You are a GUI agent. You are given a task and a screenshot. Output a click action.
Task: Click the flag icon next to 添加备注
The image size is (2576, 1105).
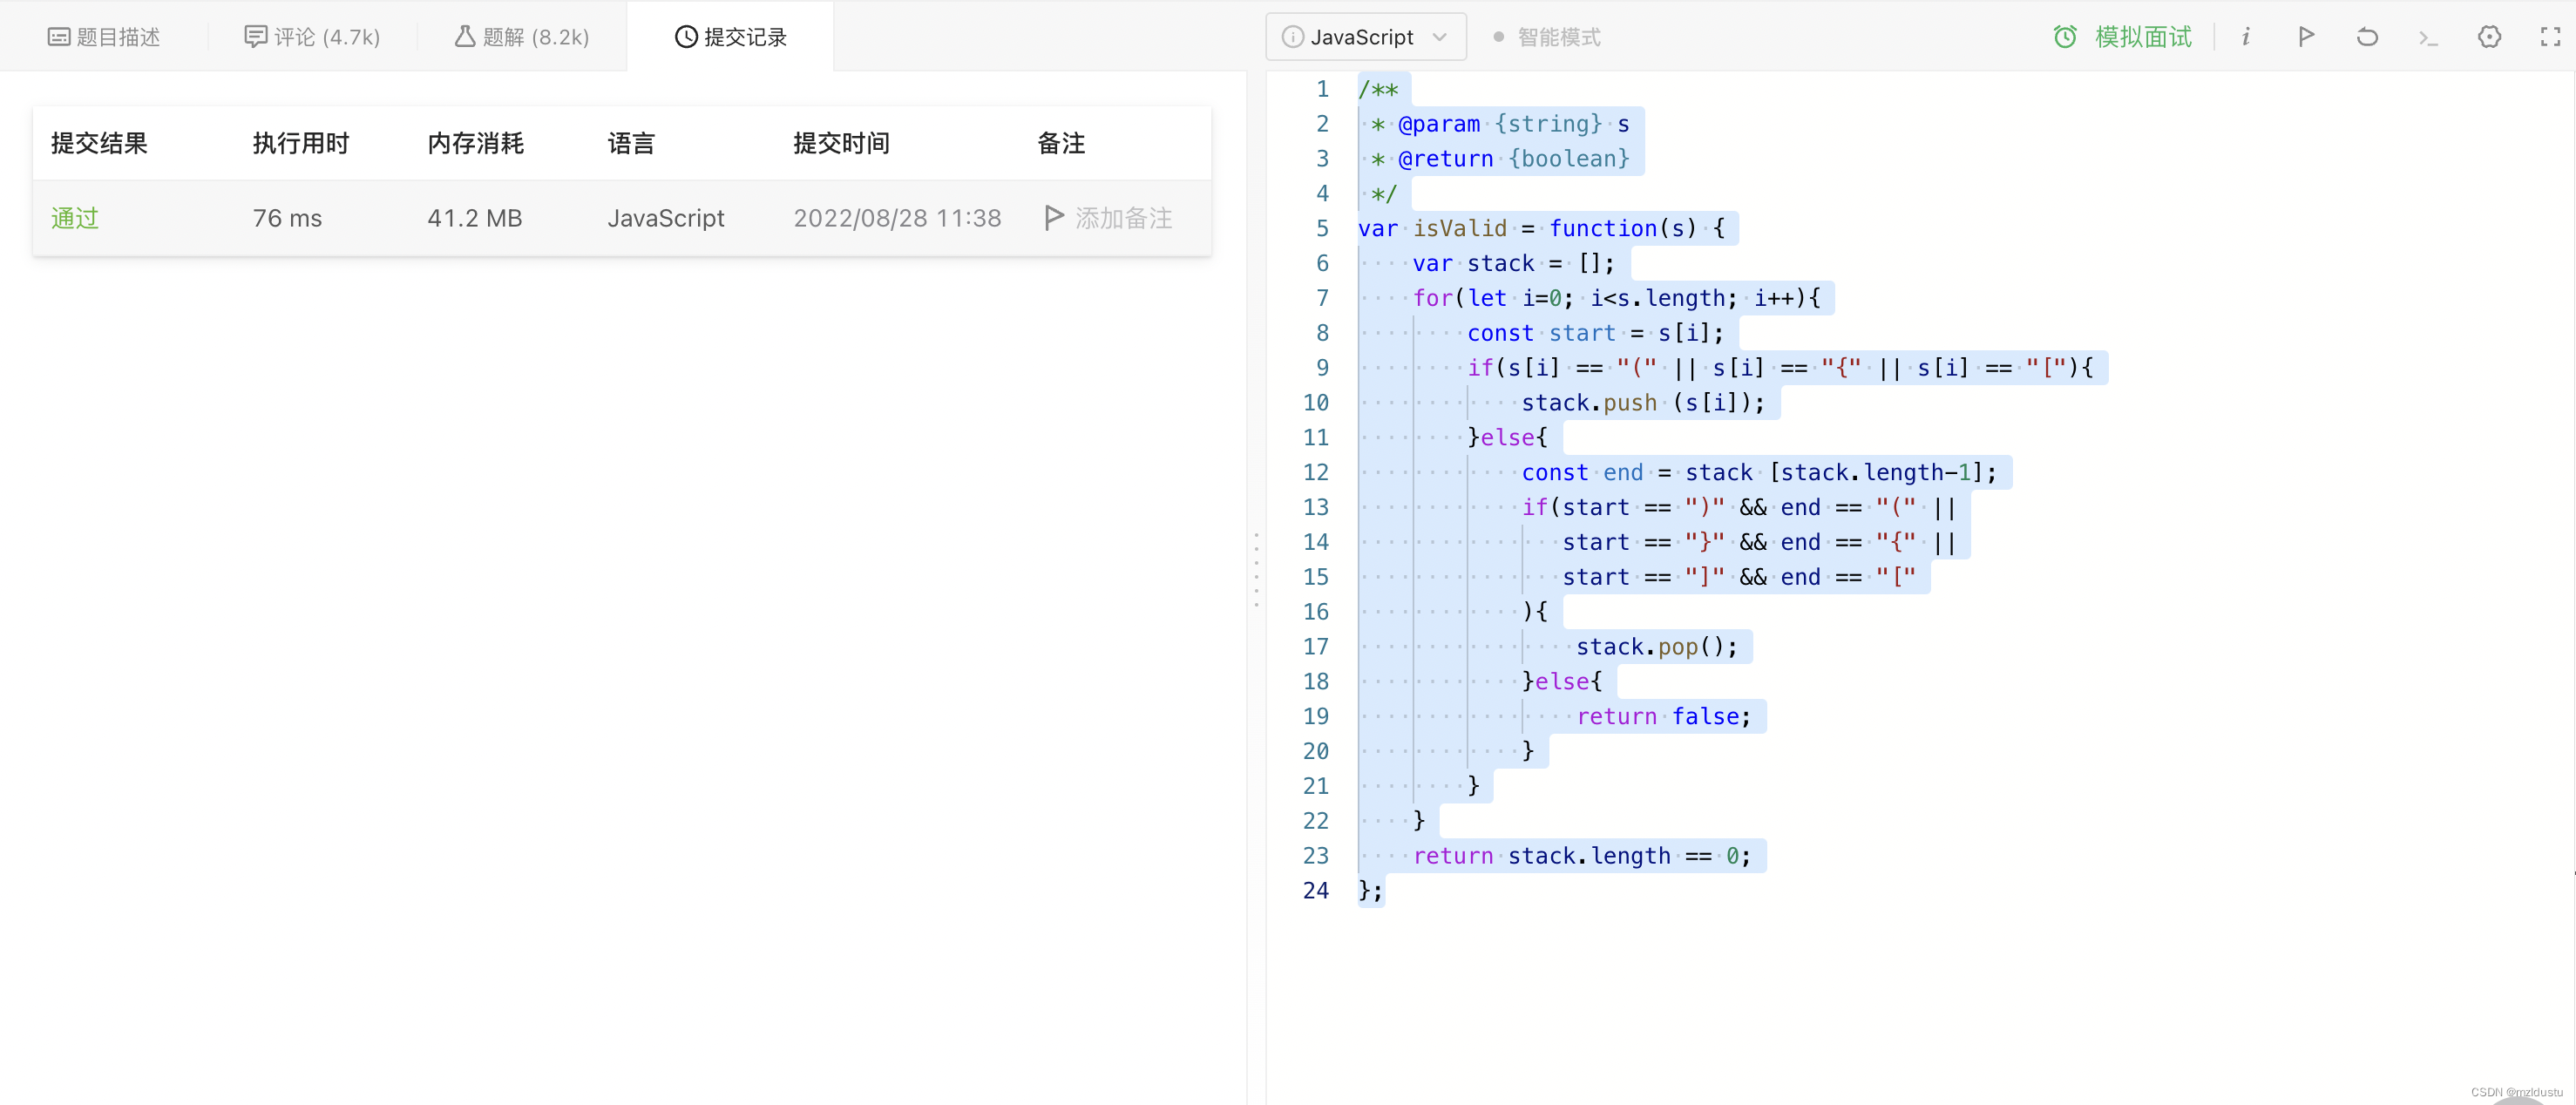[1053, 217]
